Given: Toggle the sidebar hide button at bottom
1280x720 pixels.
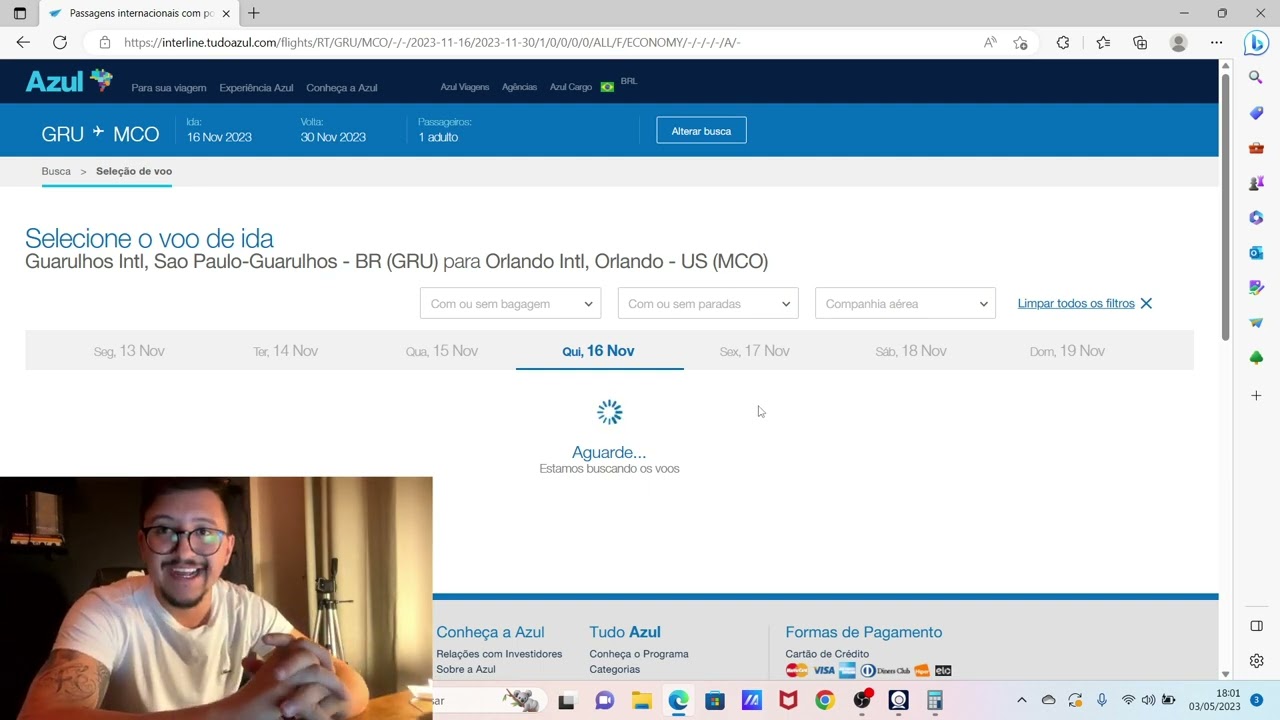Looking at the screenshot, I should tap(1256, 626).
